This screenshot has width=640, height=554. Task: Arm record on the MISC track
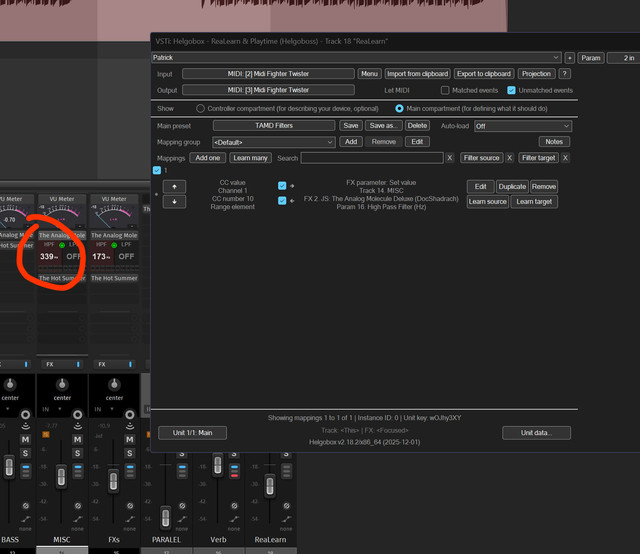78,415
